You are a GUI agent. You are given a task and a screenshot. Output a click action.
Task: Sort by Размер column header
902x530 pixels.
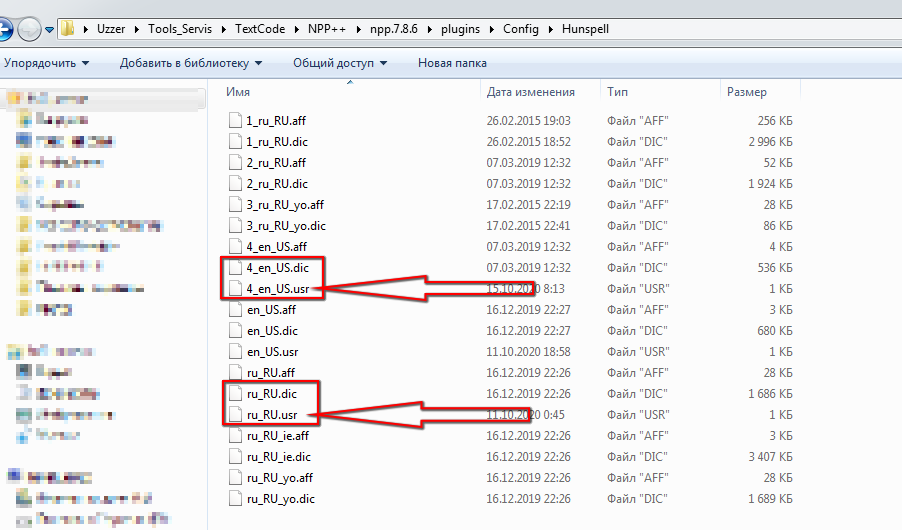pyautogui.click(x=747, y=91)
